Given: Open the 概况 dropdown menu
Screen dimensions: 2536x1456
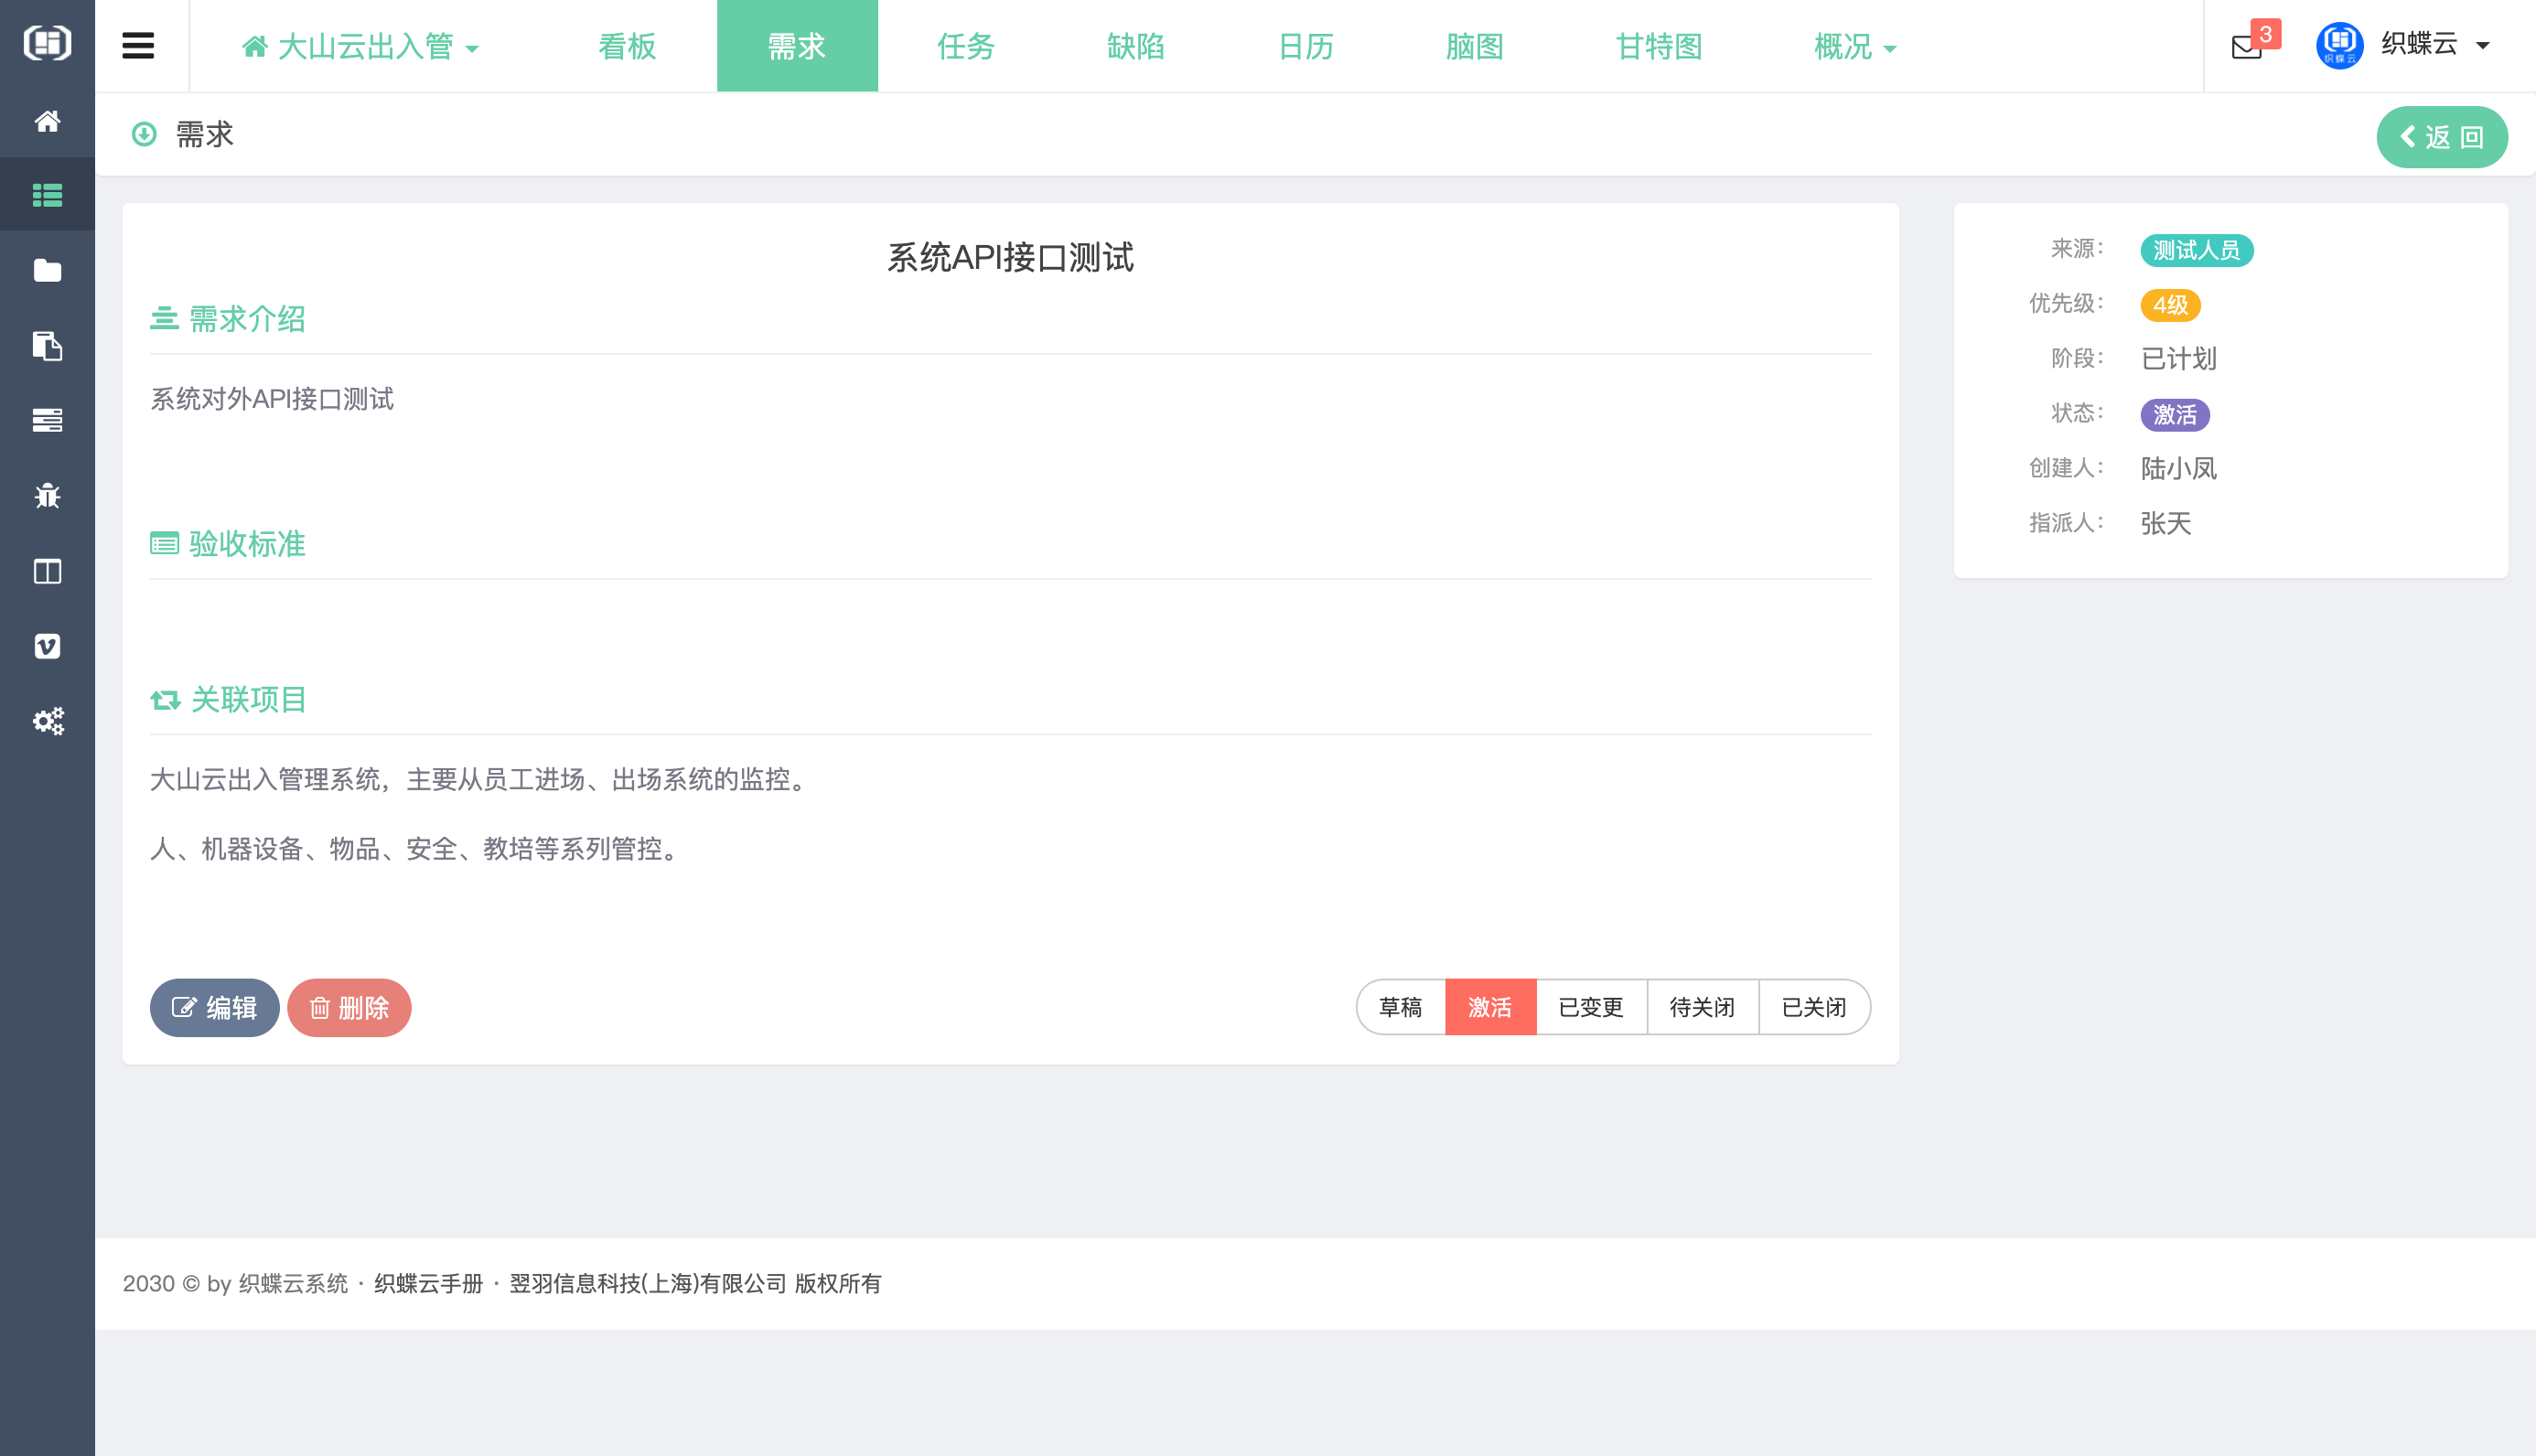Looking at the screenshot, I should [x=1854, y=46].
